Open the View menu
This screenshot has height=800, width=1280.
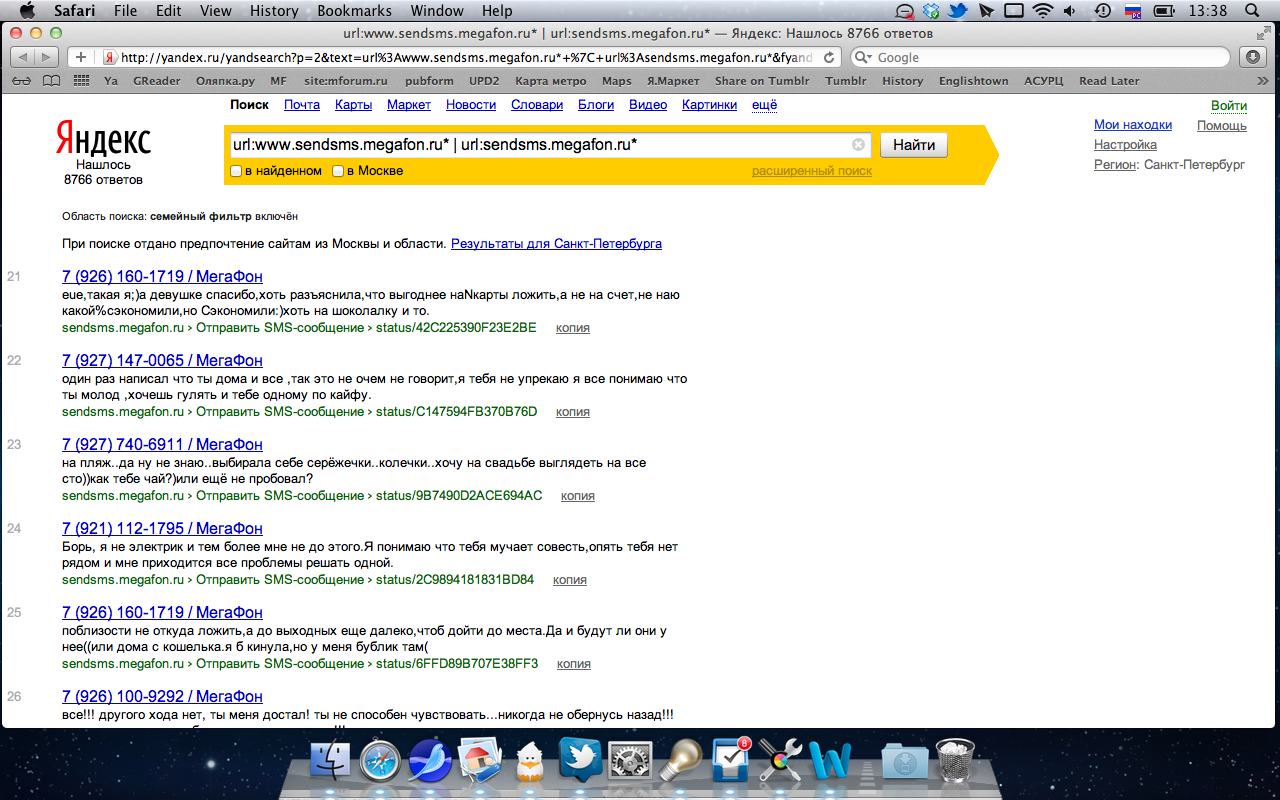216,11
